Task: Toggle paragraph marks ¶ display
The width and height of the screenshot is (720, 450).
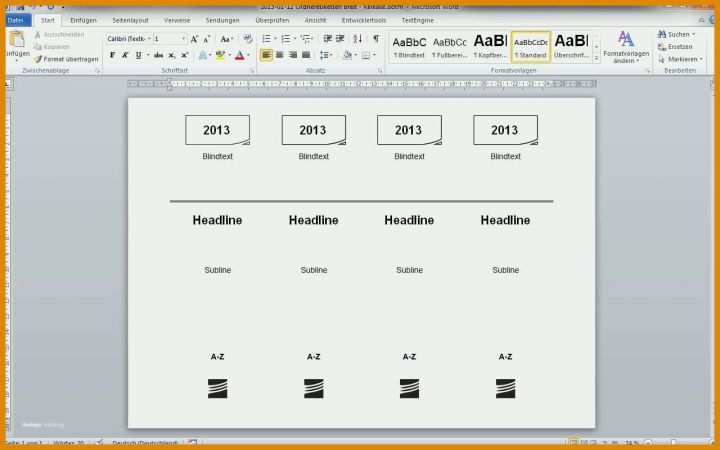Action: [376, 39]
